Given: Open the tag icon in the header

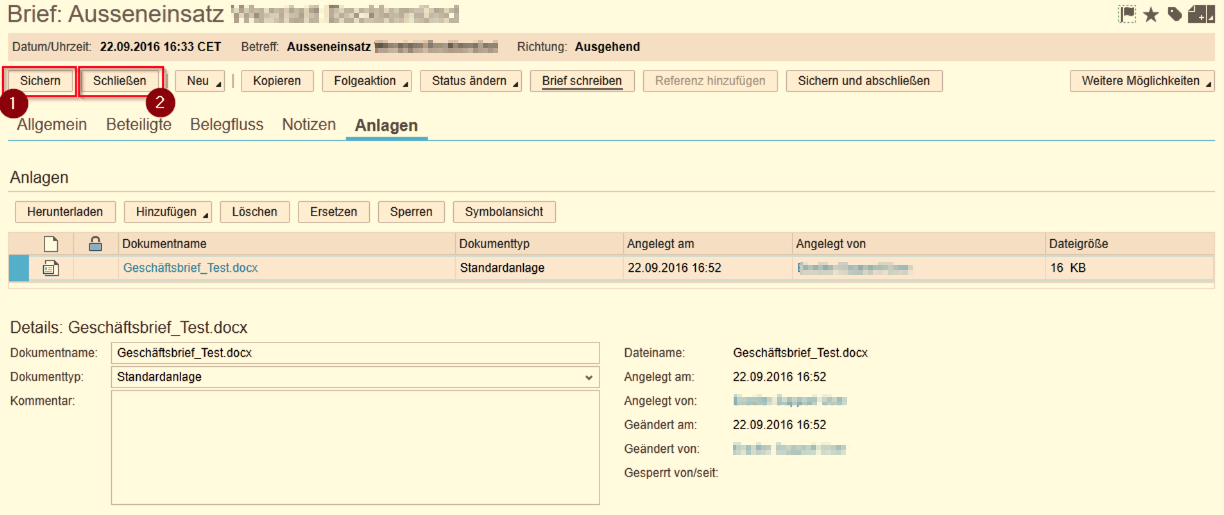Looking at the screenshot, I should (1174, 14).
